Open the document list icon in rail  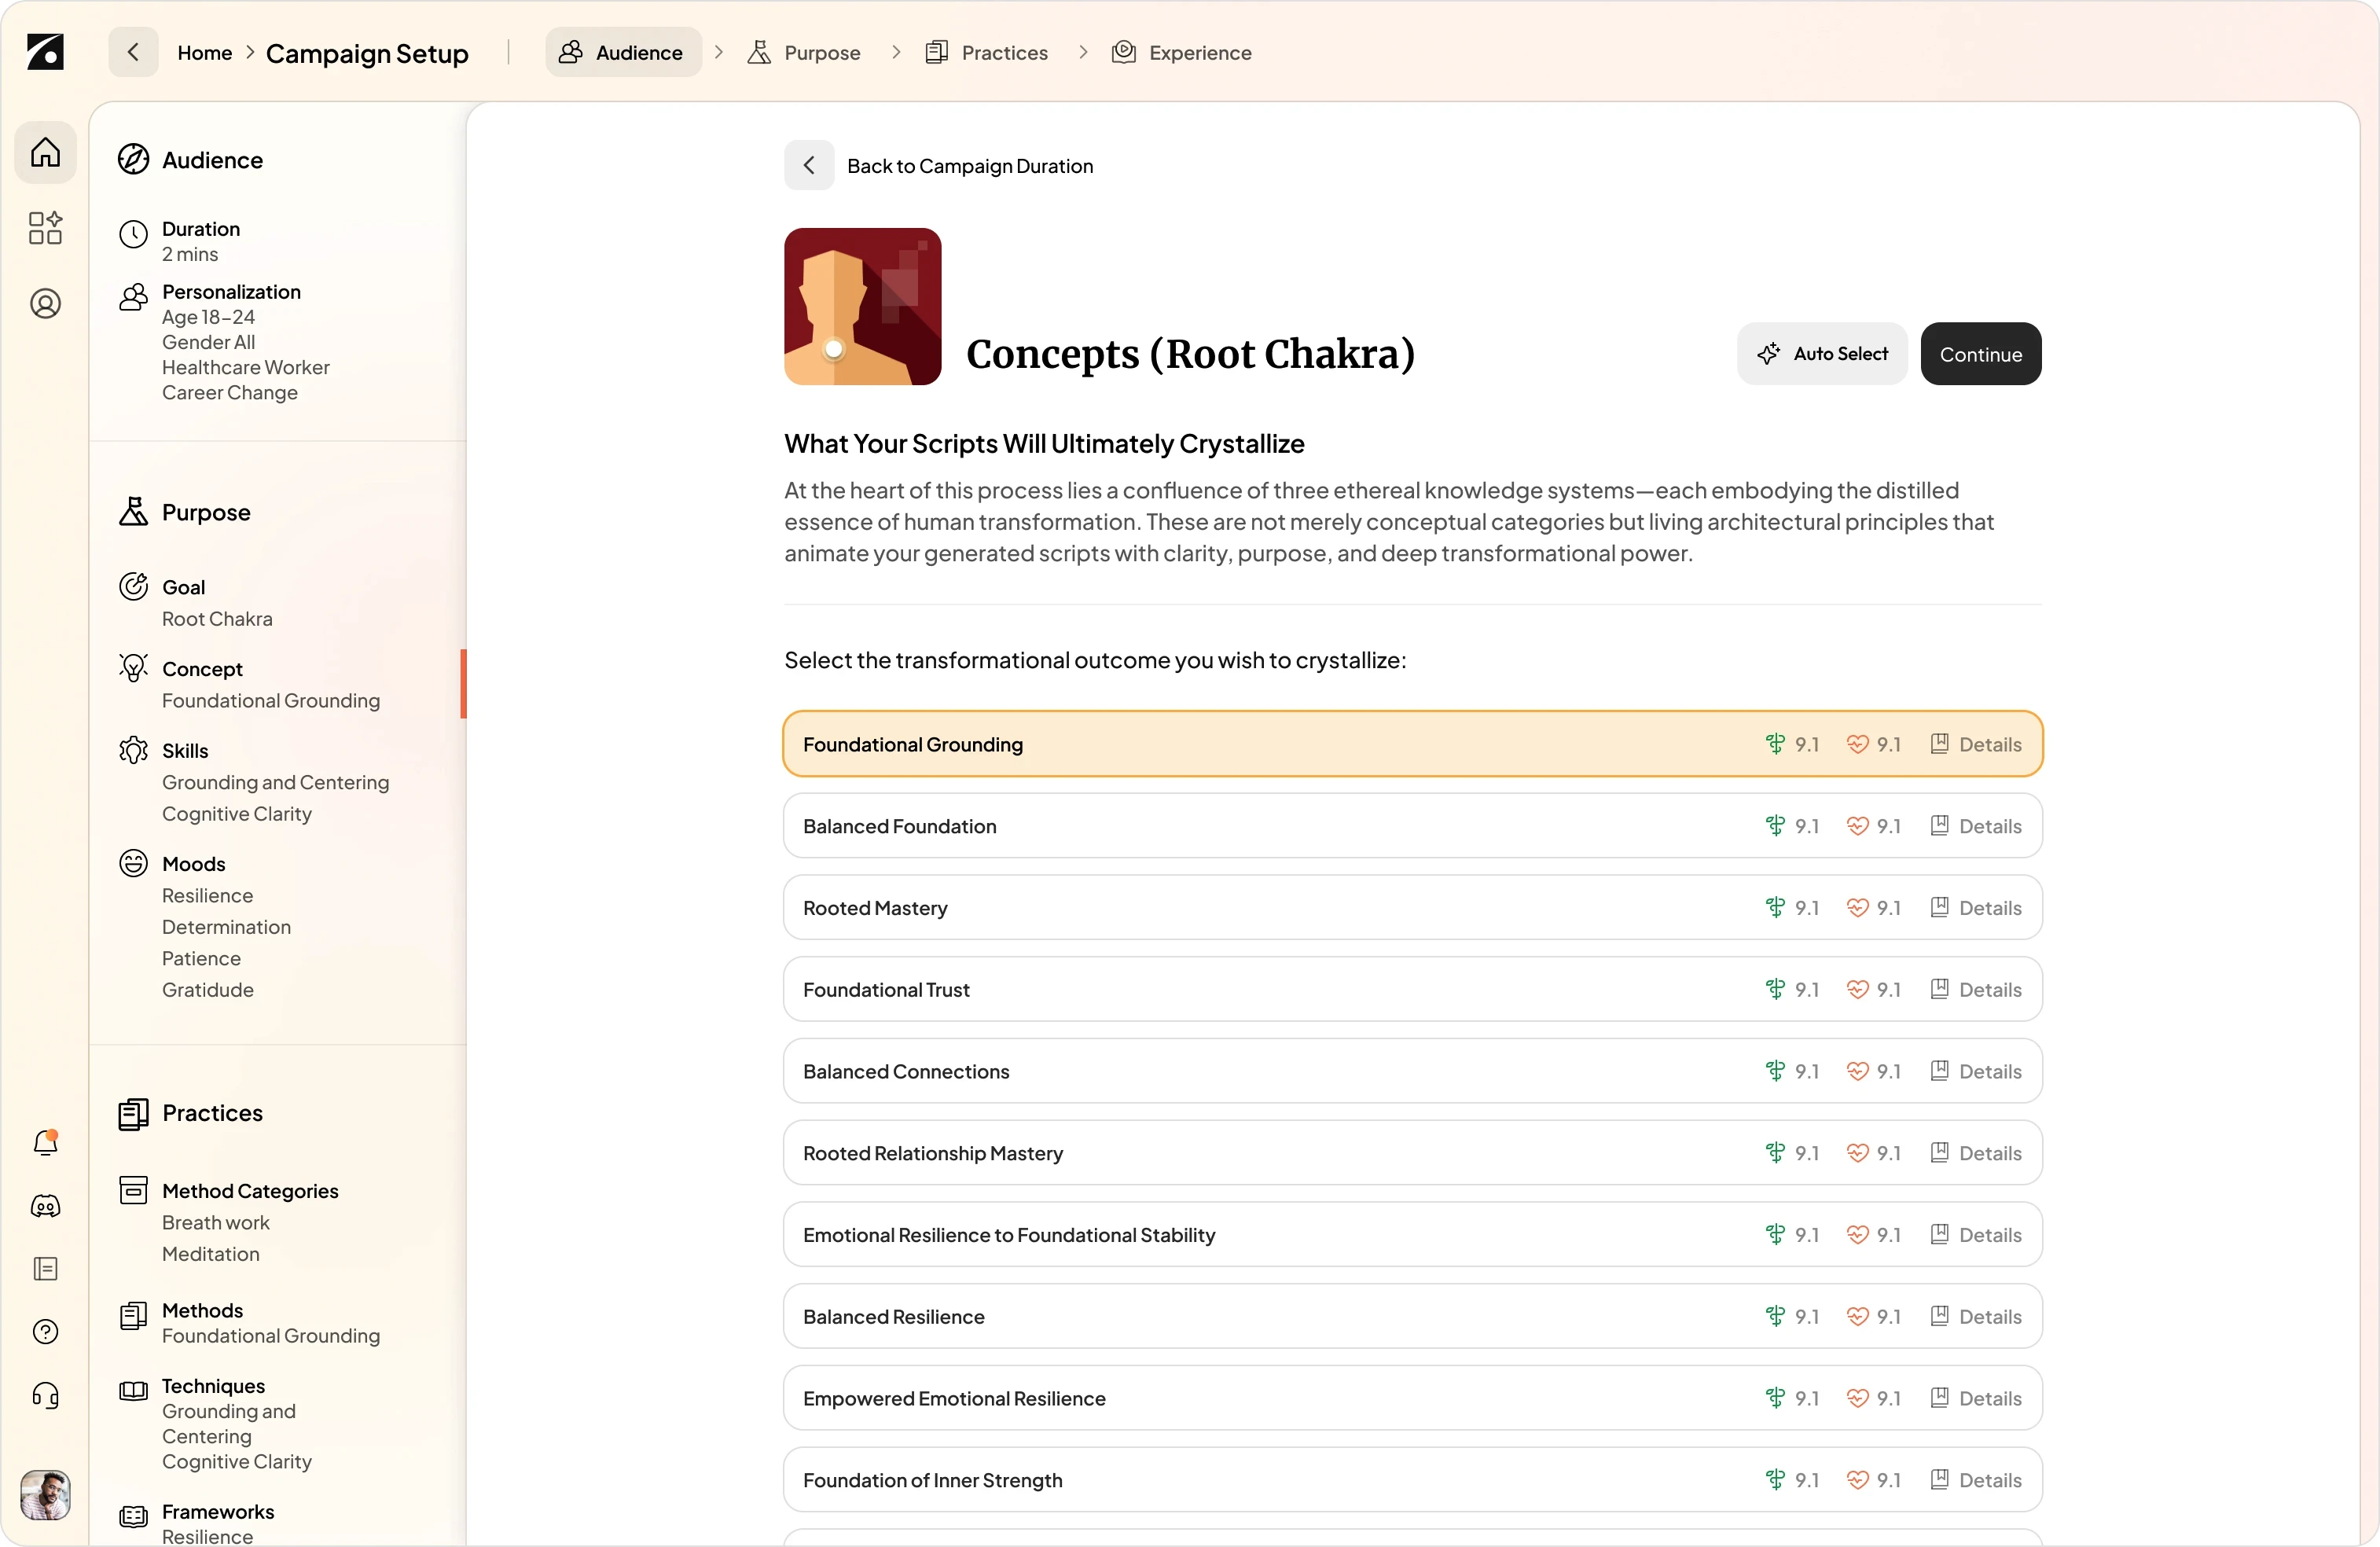click(45, 1269)
